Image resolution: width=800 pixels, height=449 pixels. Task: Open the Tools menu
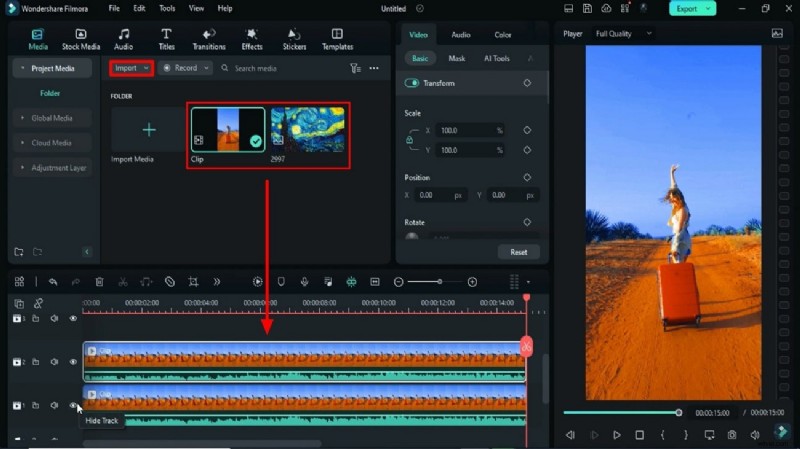coord(167,8)
